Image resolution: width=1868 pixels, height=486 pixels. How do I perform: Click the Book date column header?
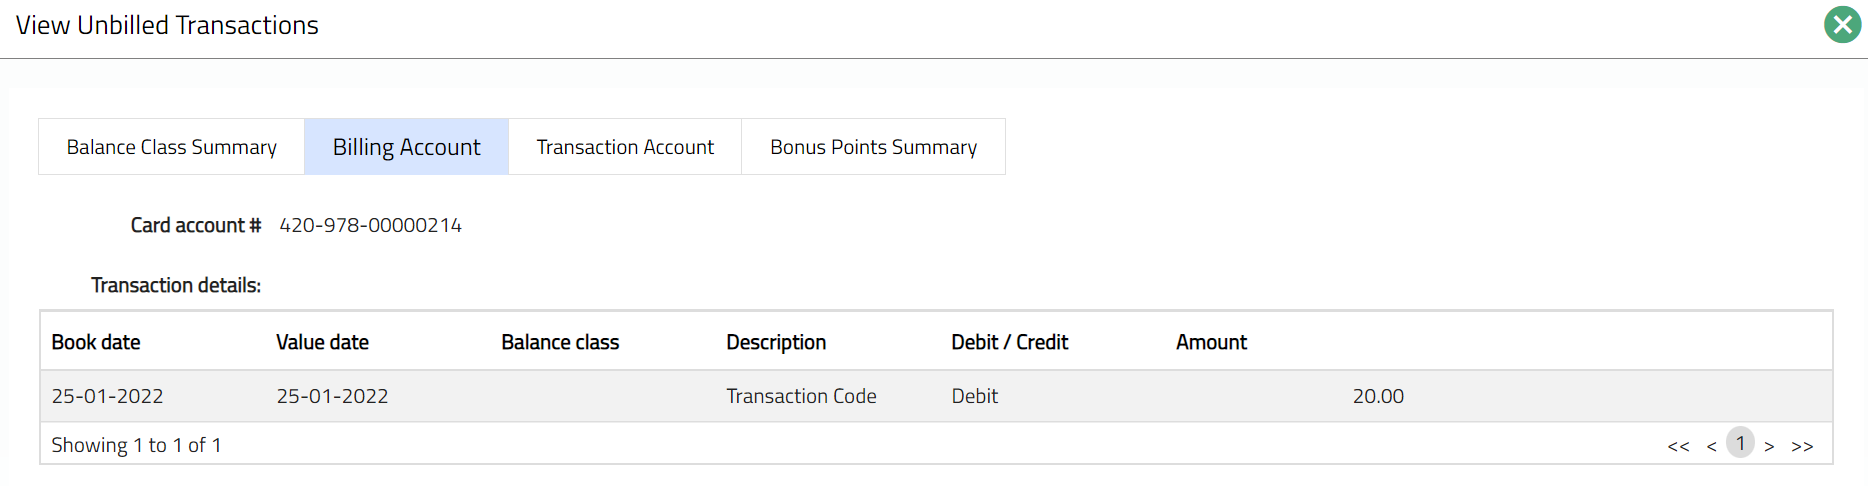tap(96, 342)
